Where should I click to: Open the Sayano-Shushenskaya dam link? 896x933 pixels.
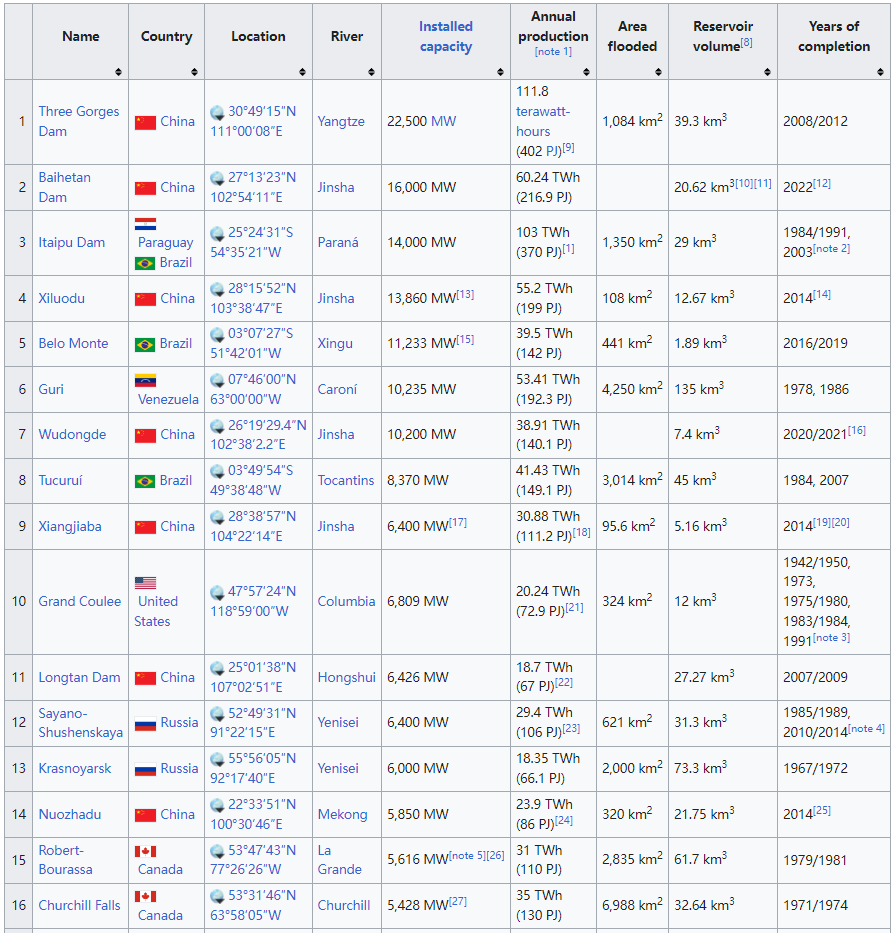click(80, 723)
